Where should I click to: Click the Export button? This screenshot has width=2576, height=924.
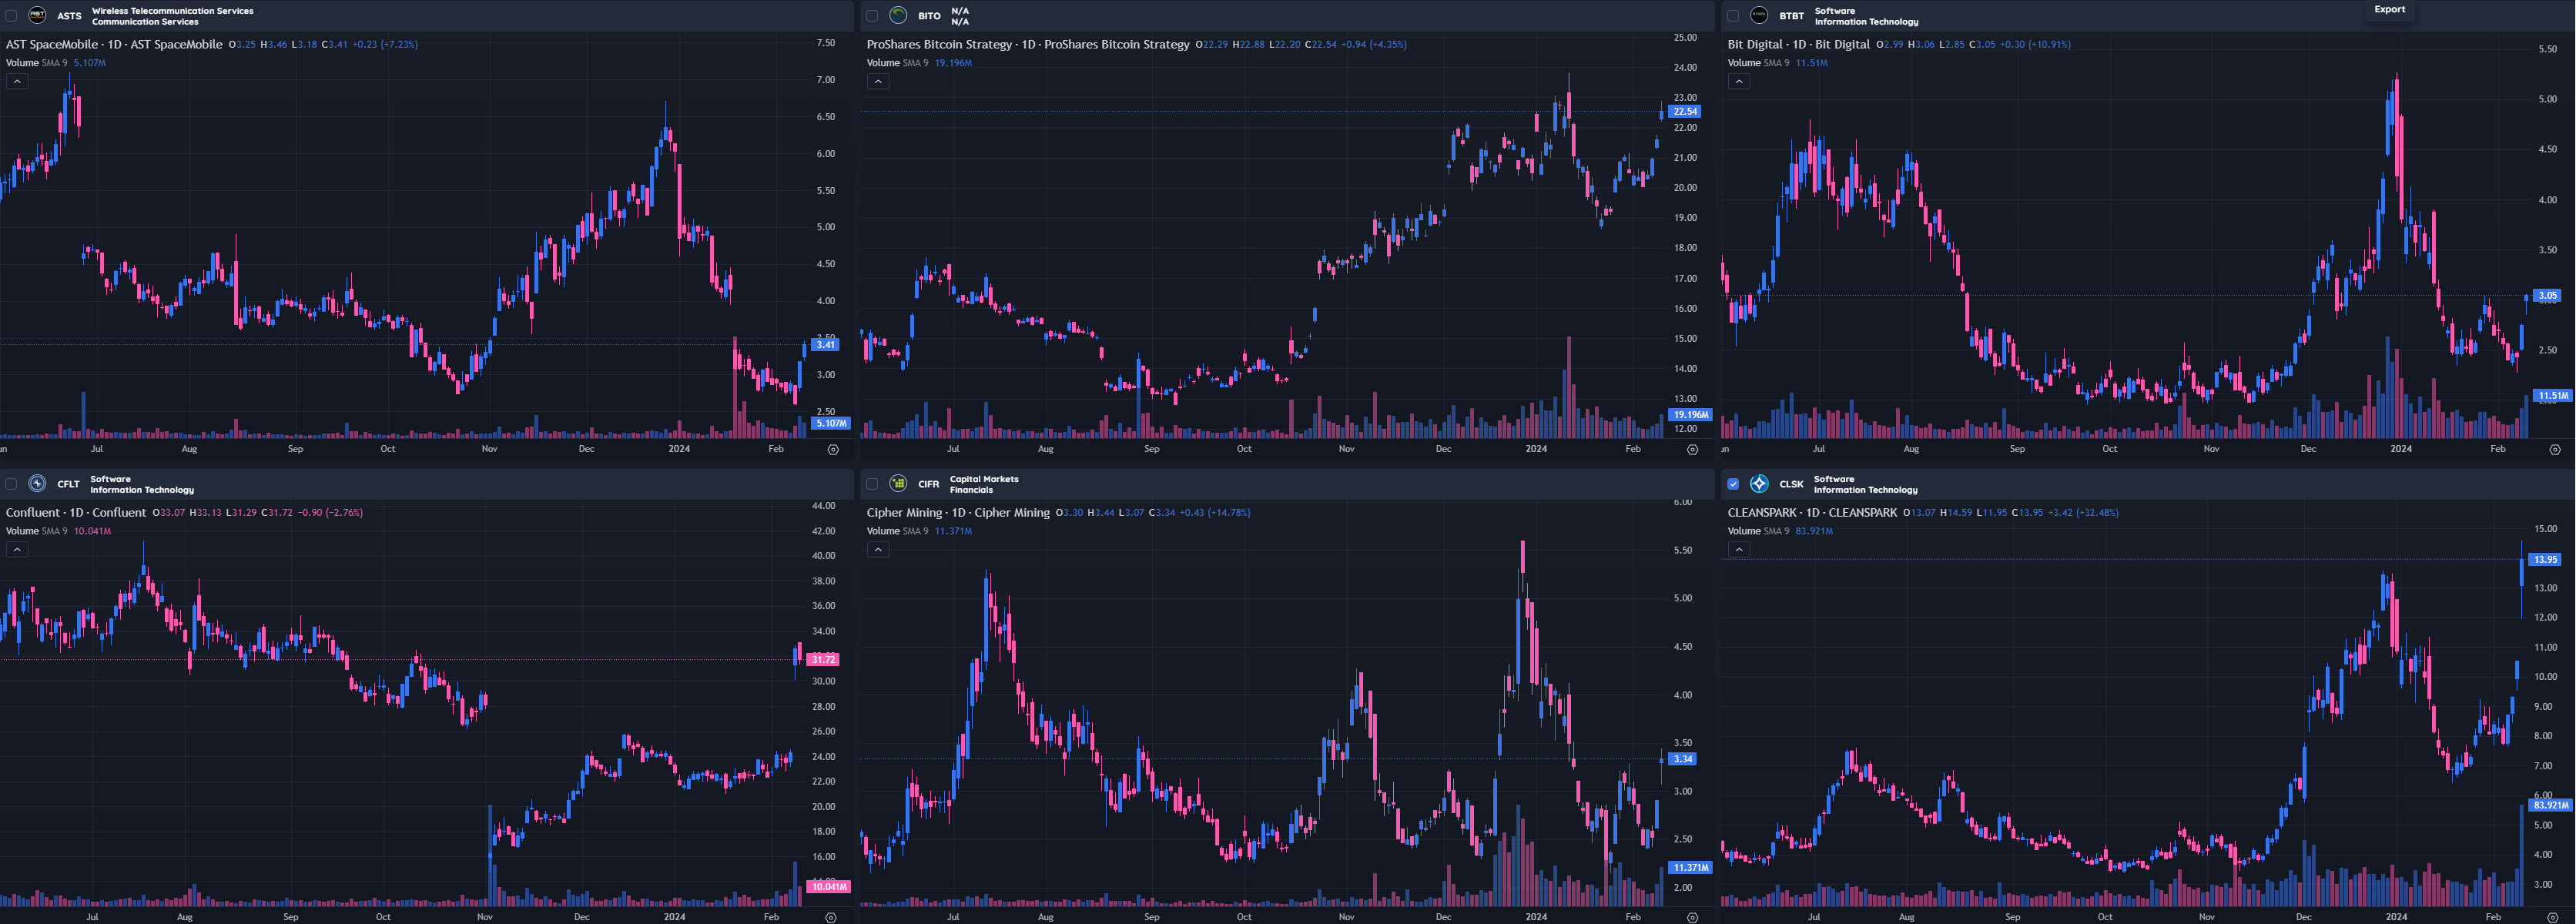pos(2390,9)
